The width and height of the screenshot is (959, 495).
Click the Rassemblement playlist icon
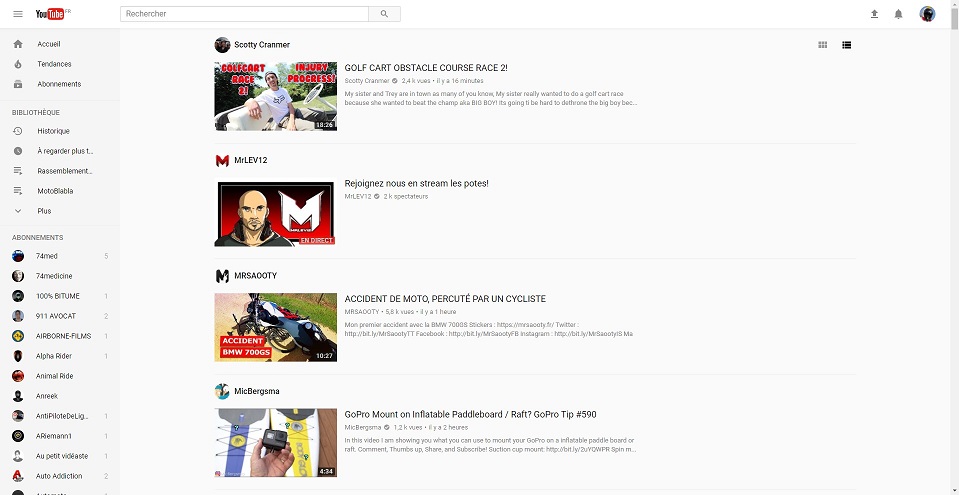pos(18,171)
